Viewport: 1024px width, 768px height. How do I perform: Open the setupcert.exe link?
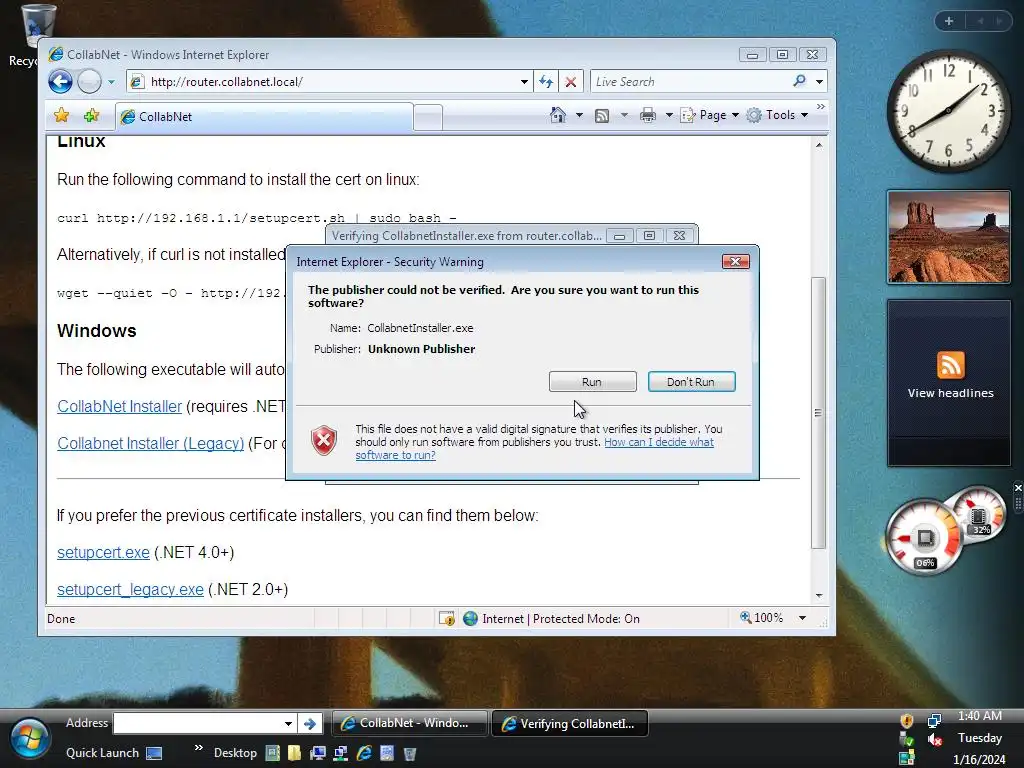104,552
